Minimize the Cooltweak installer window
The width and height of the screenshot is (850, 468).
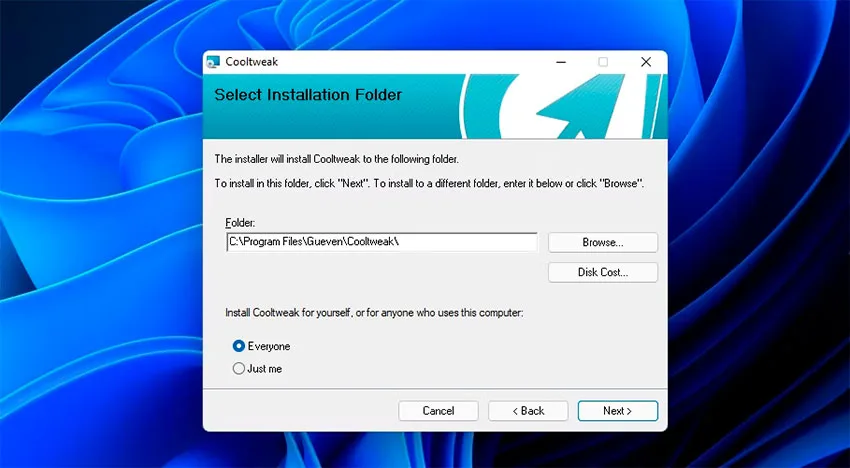[561, 62]
